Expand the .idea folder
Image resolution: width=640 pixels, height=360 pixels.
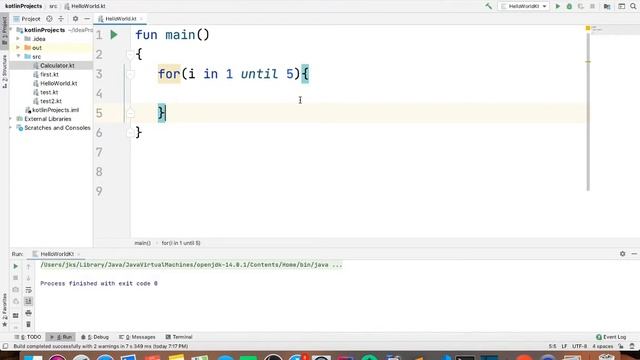click(18, 39)
